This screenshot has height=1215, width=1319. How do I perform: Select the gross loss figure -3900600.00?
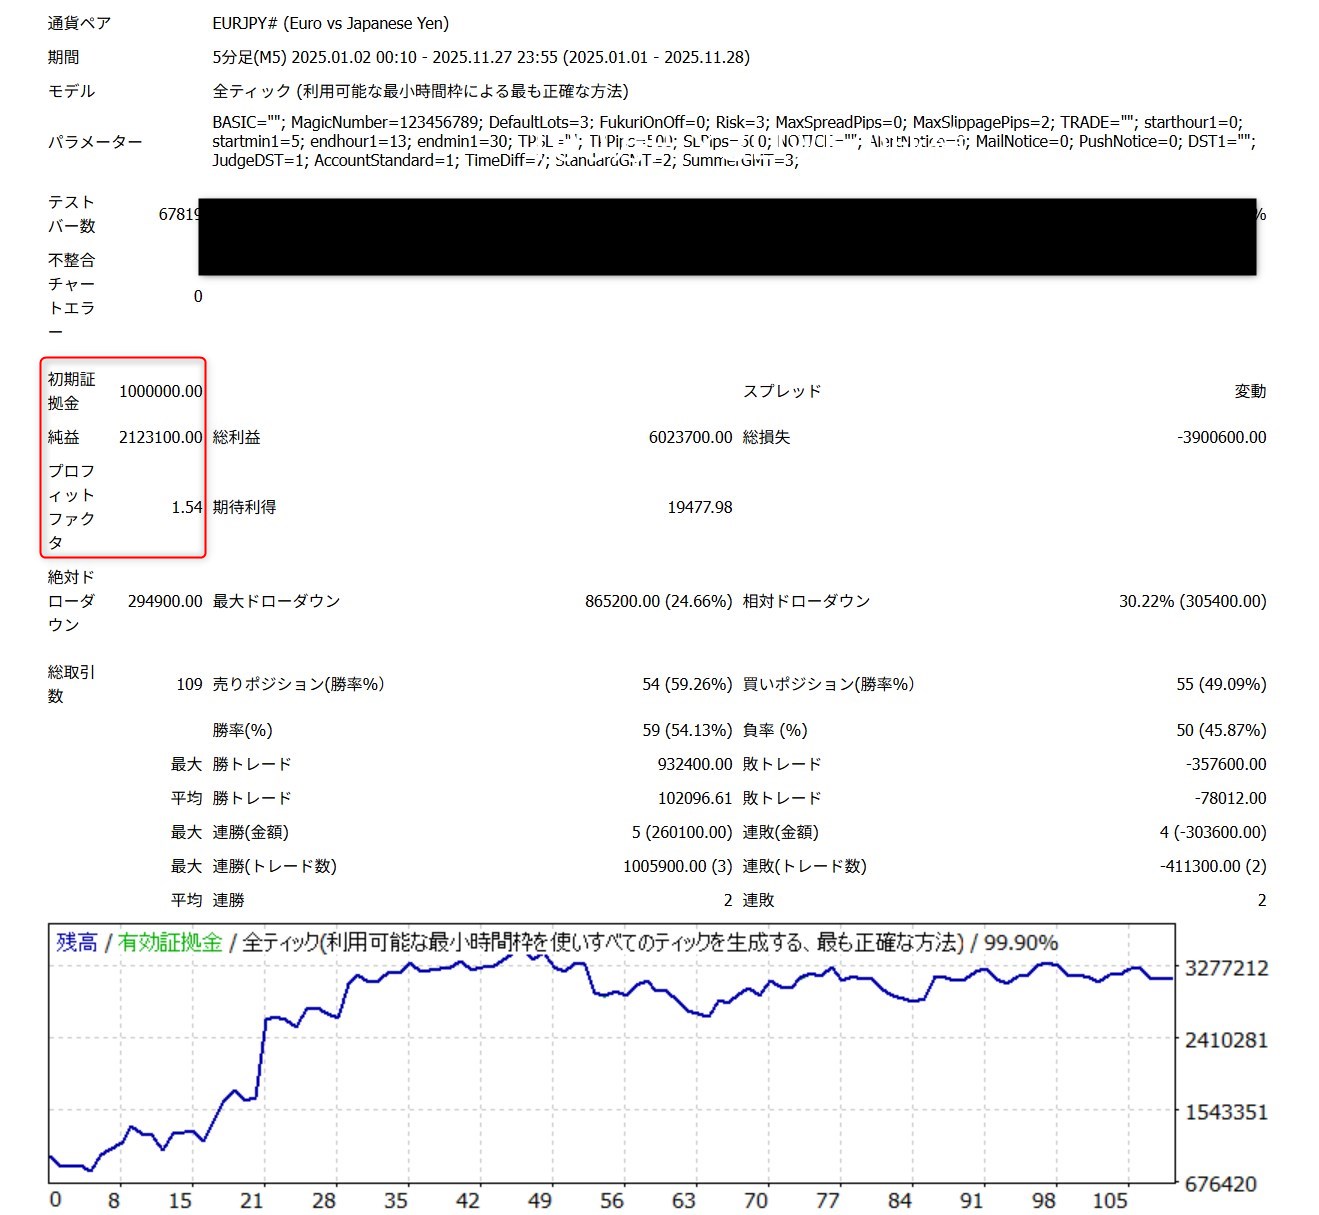[x=1221, y=437]
